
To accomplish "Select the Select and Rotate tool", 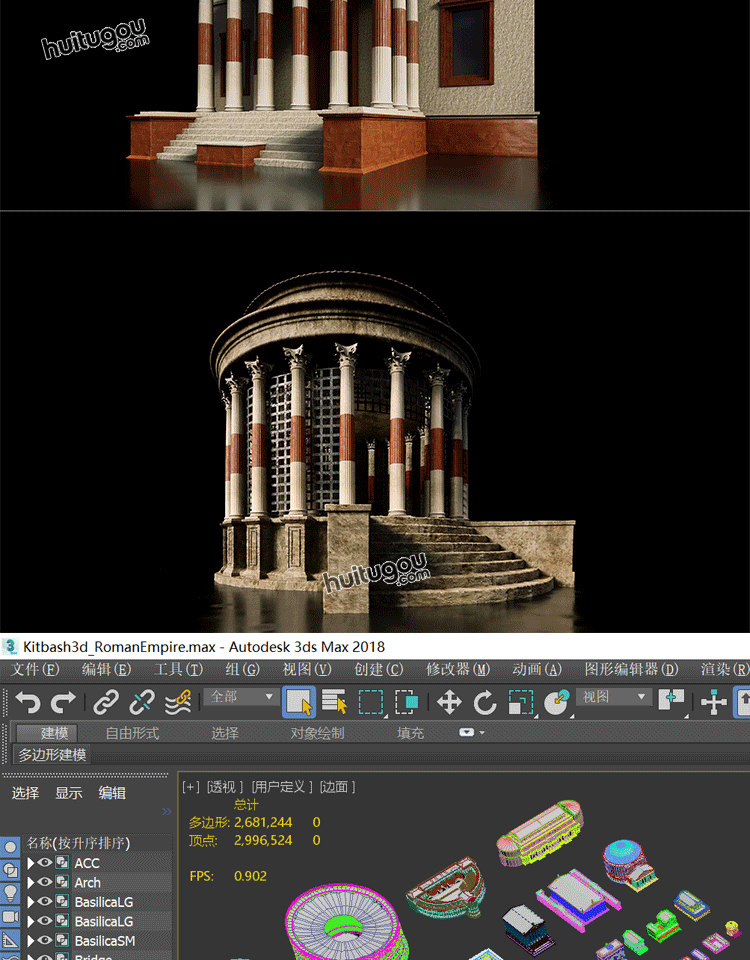I will click(x=485, y=702).
